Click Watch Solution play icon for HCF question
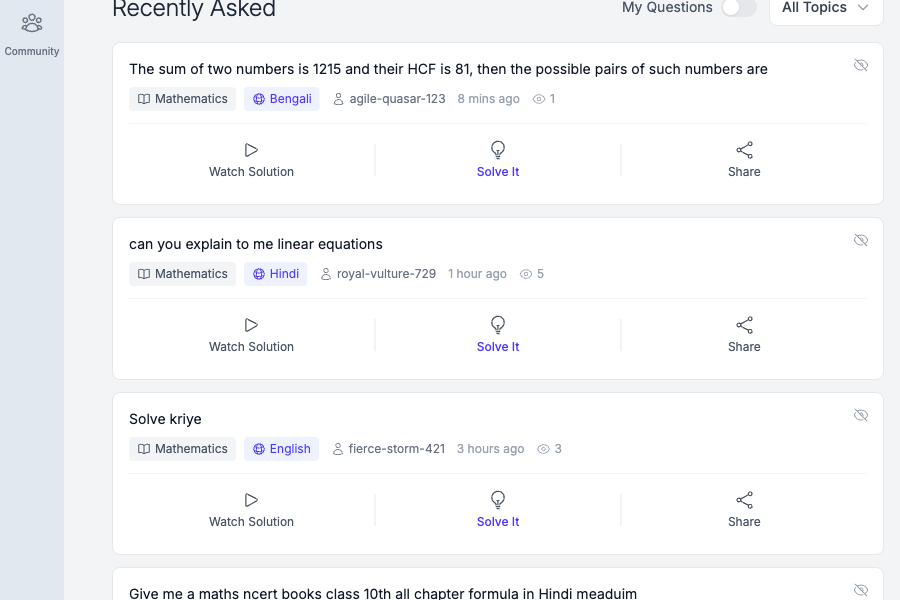This screenshot has width=900, height=600. (x=251, y=150)
